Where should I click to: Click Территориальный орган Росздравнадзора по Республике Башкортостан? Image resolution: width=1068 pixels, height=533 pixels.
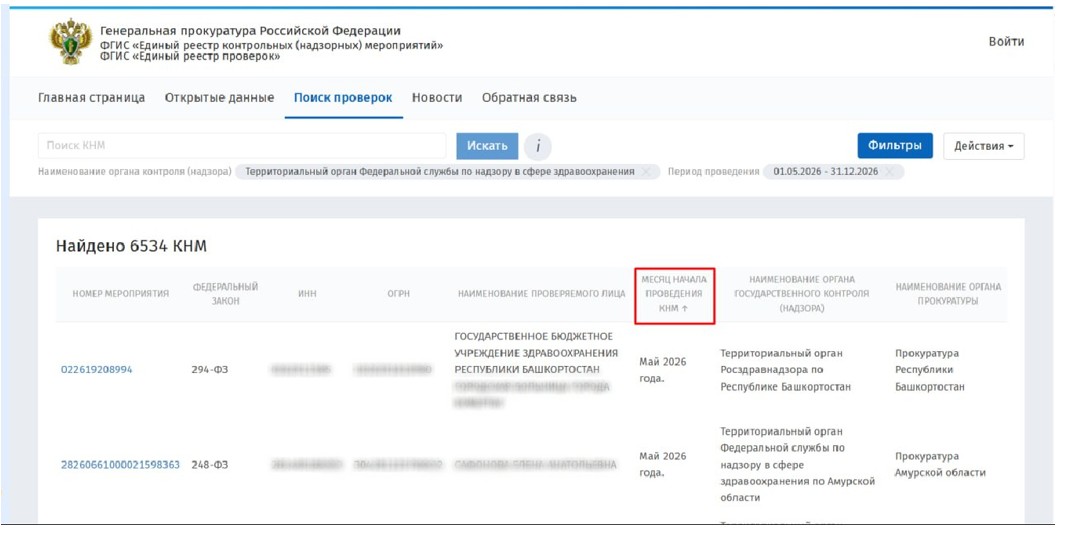coord(785,370)
